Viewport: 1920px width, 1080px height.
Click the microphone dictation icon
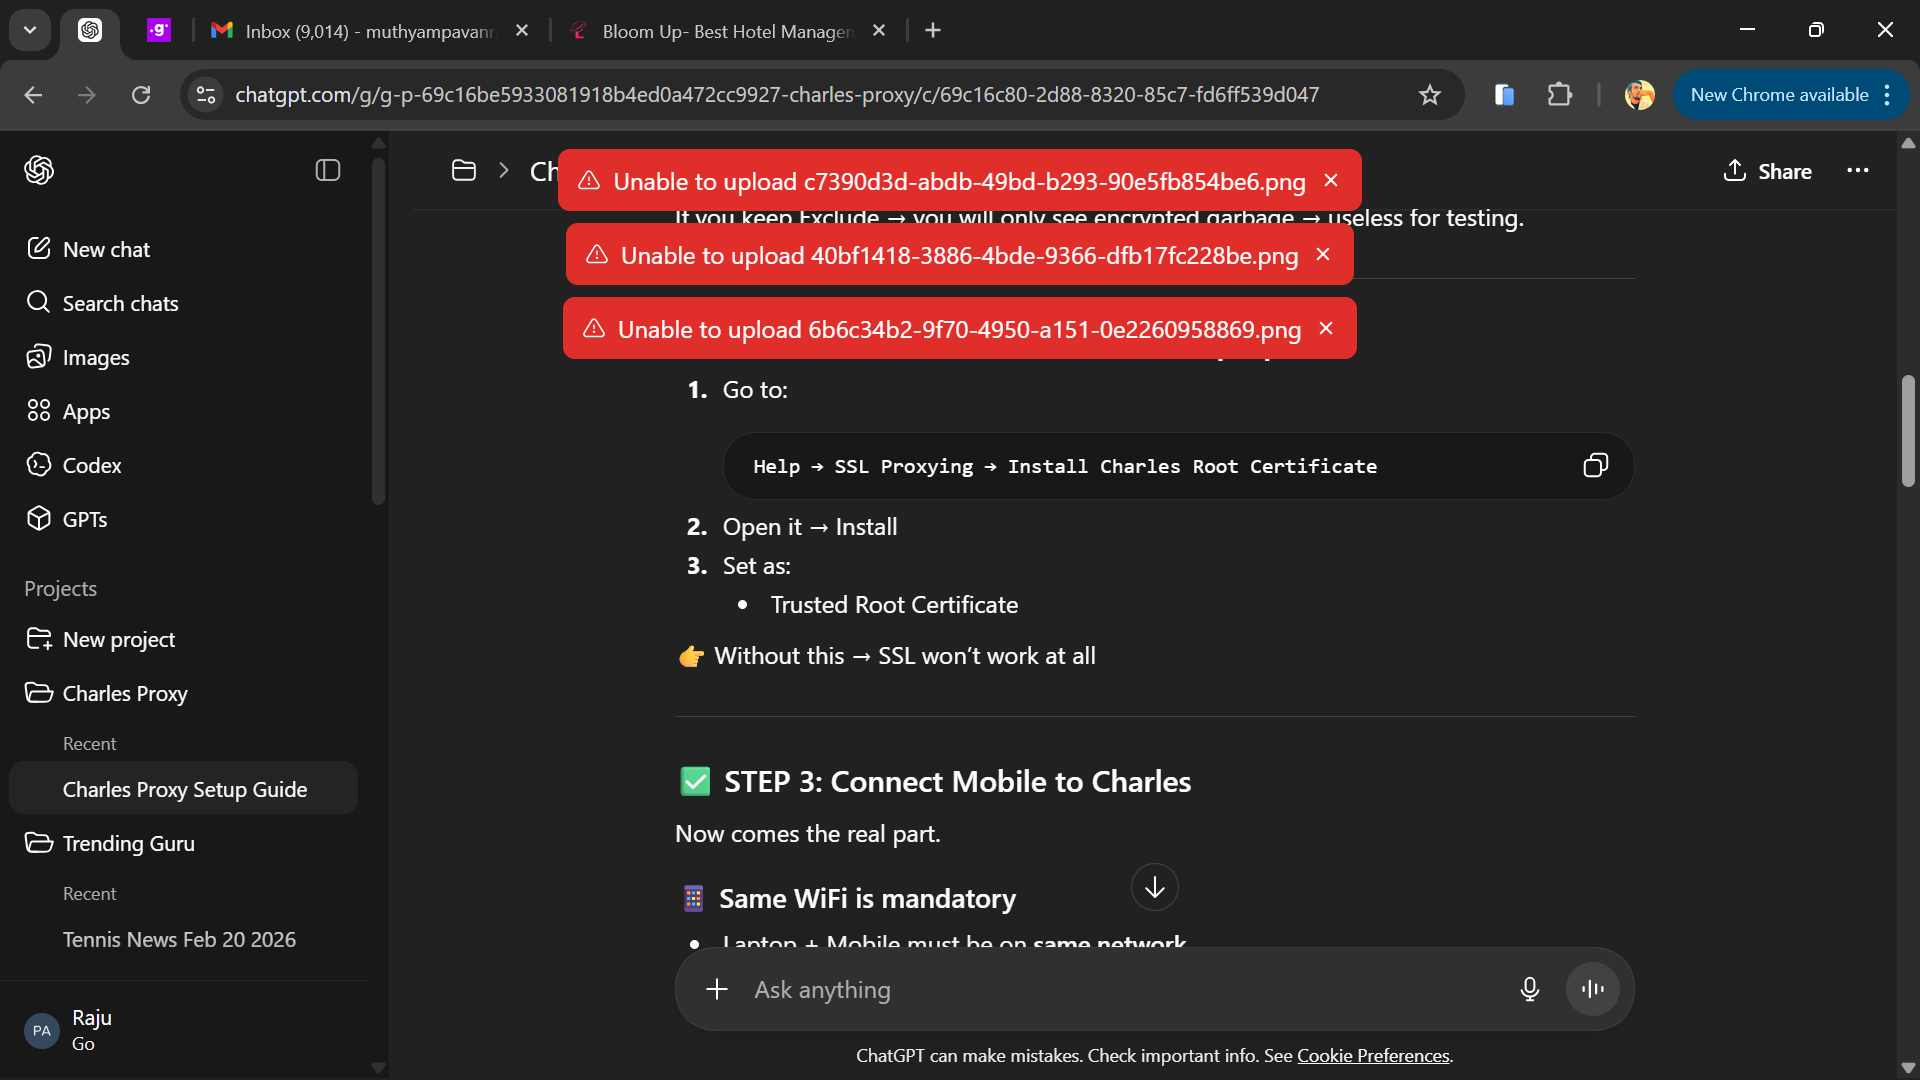pos(1529,990)
